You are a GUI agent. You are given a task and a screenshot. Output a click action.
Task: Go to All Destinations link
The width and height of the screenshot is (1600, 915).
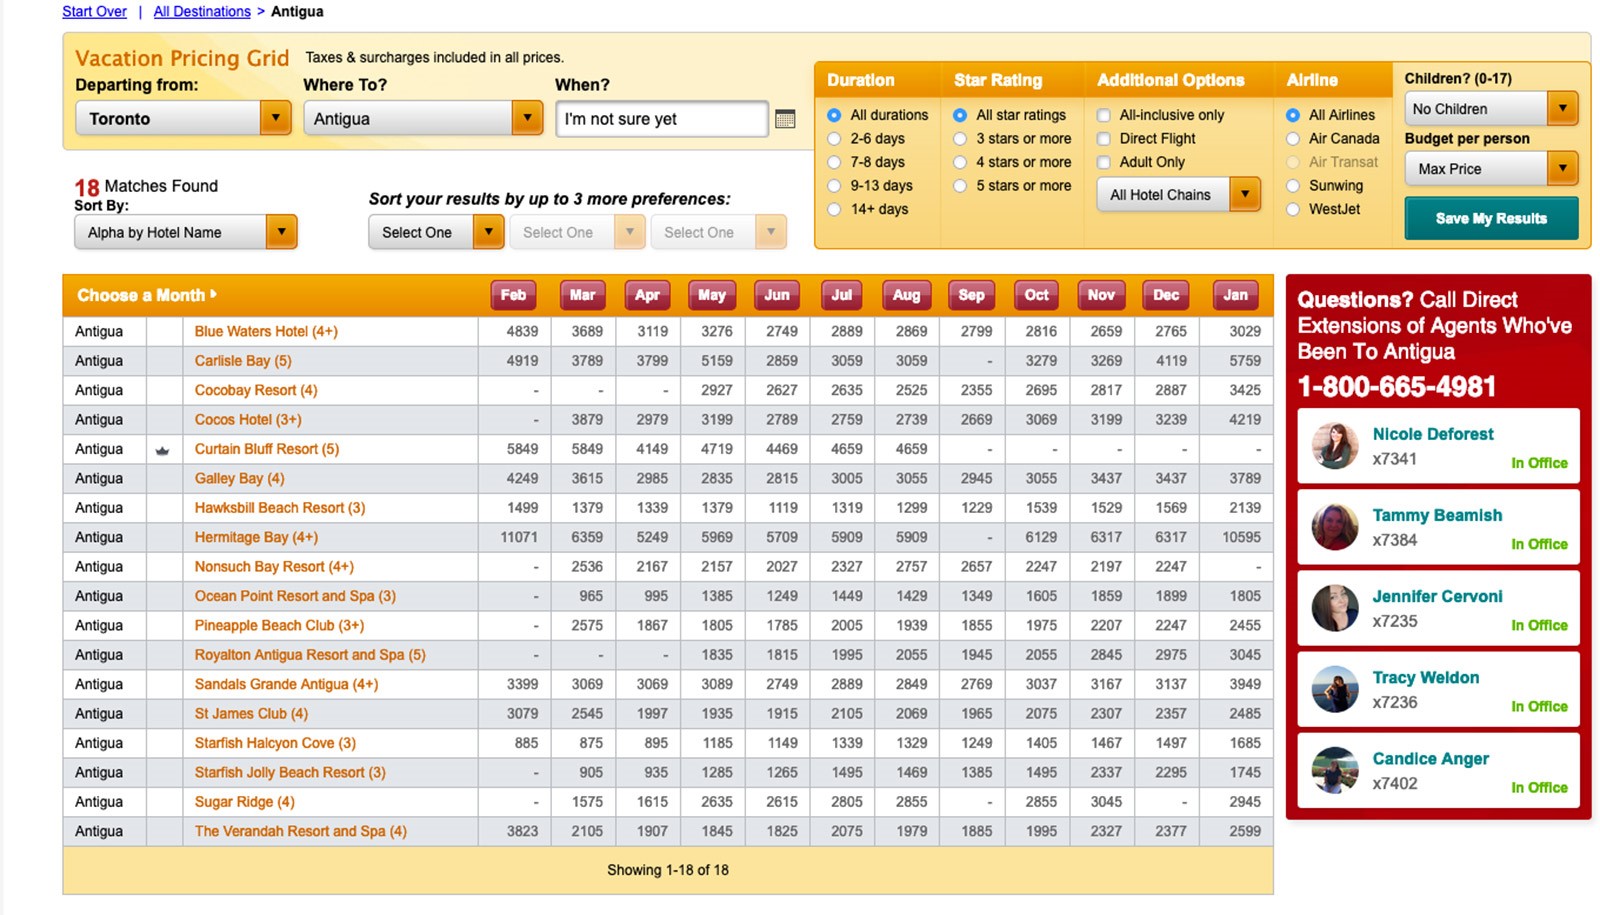[202, 12]
